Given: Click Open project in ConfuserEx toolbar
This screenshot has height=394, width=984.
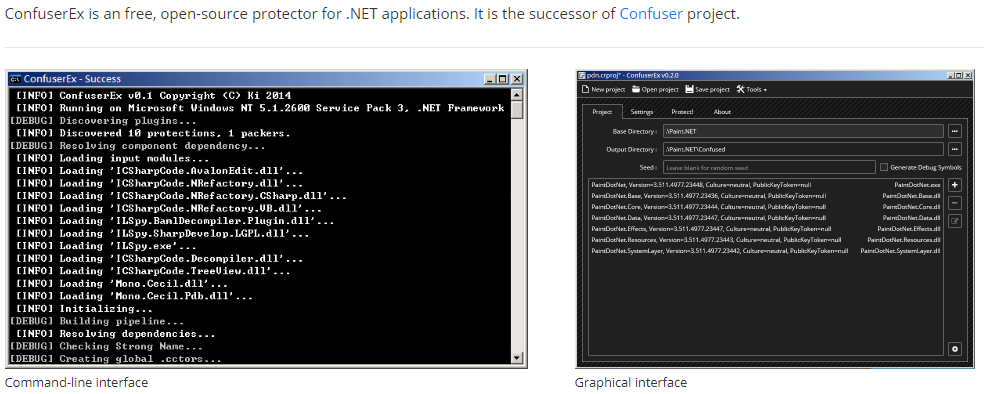Looking at the screenshot, I should point(655,90).
